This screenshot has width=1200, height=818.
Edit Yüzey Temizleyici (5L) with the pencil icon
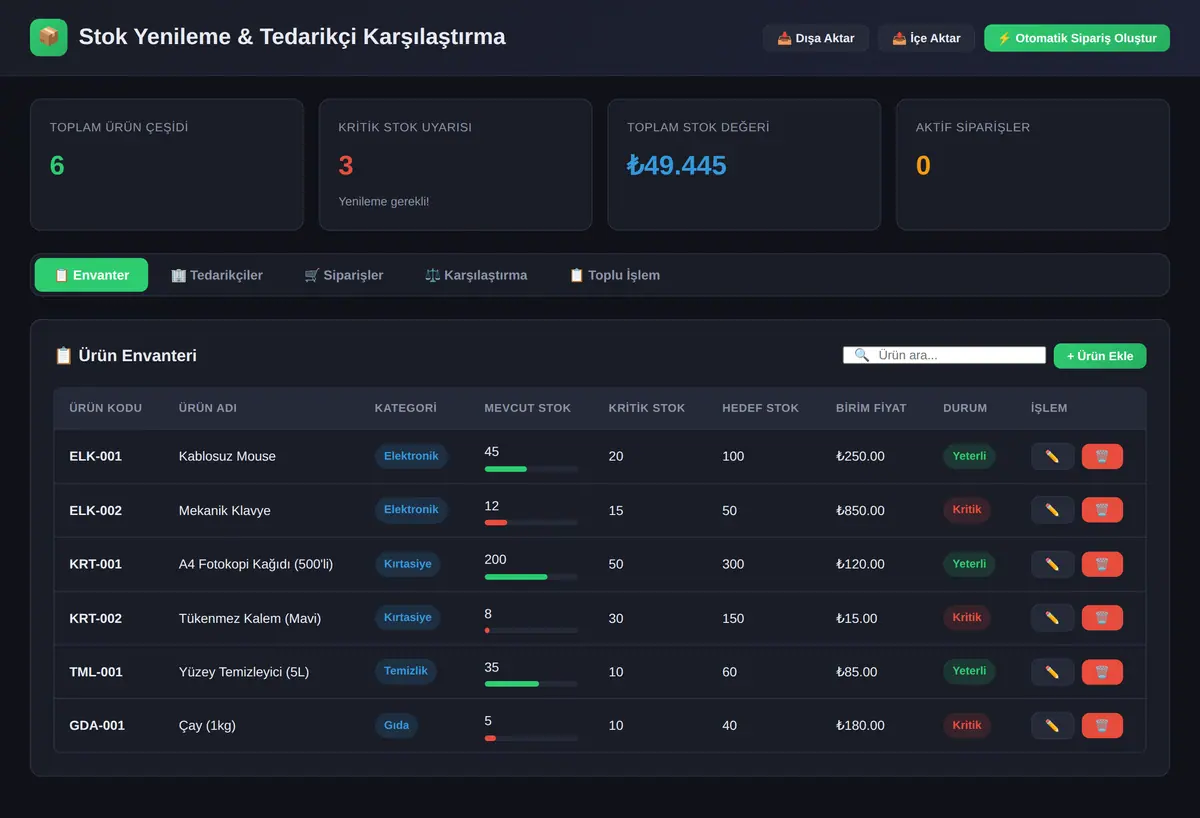click(1052, 672)
